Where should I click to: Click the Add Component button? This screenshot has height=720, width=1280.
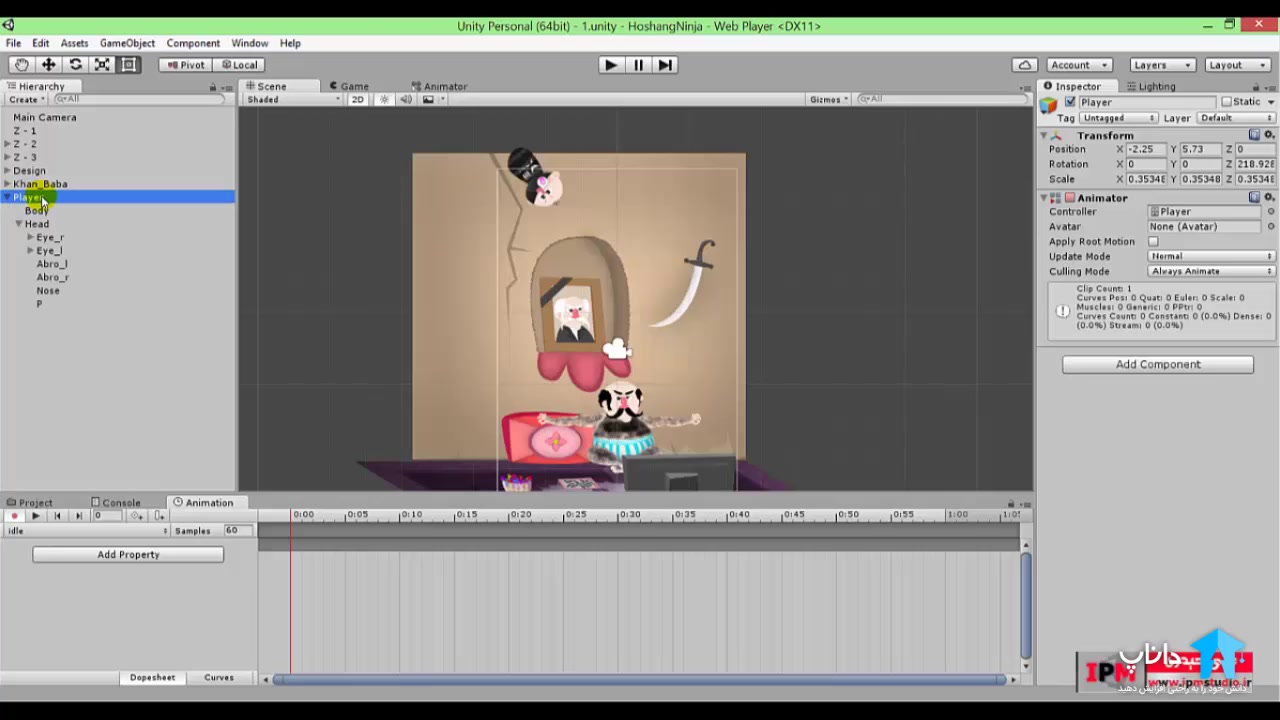(x=1157, y=364)
